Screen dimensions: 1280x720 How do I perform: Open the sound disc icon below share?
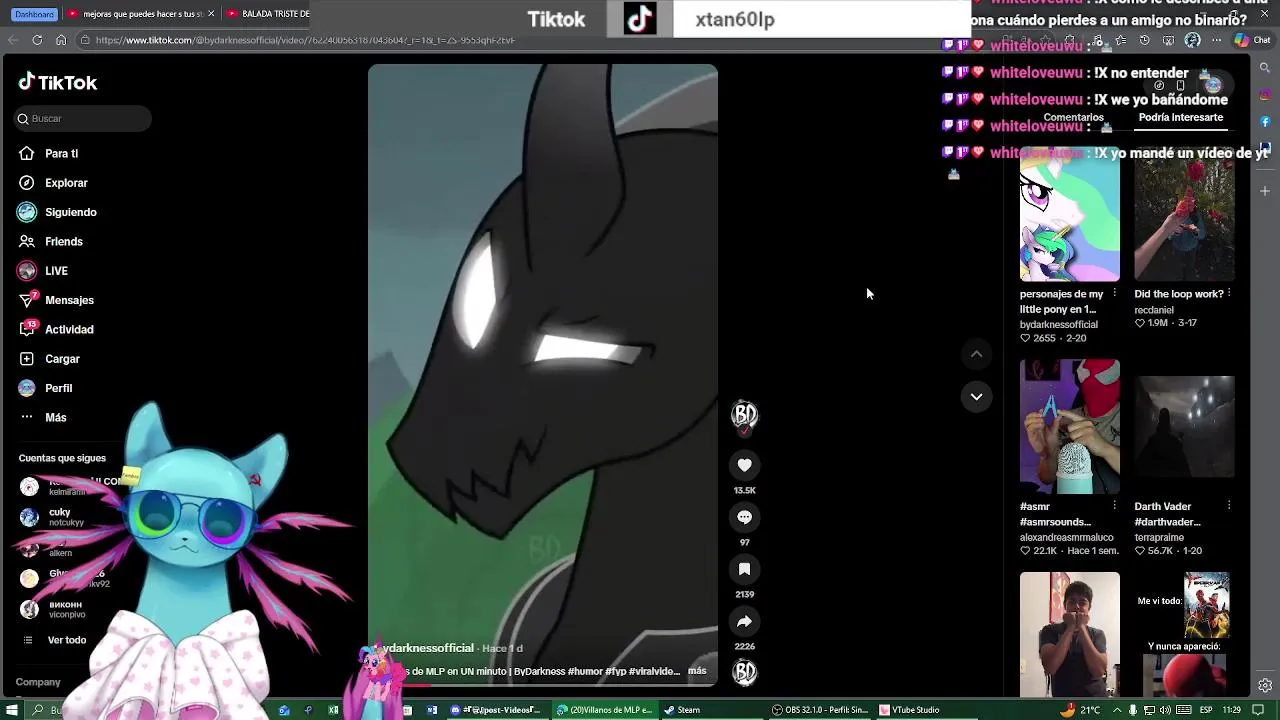[744, 672]
